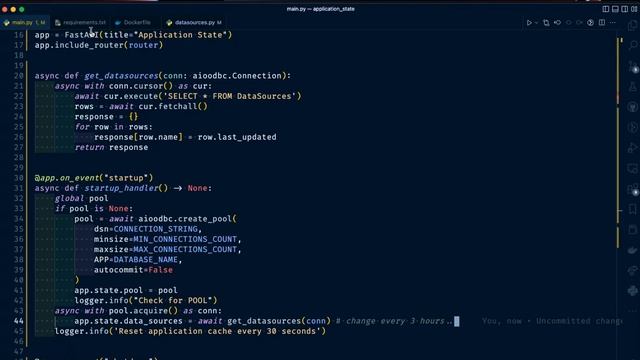The height and width of the screenshot is (360, 640).
Task: Click the 'SELECT * FROM DataSources' string
Action: (230, 96)
